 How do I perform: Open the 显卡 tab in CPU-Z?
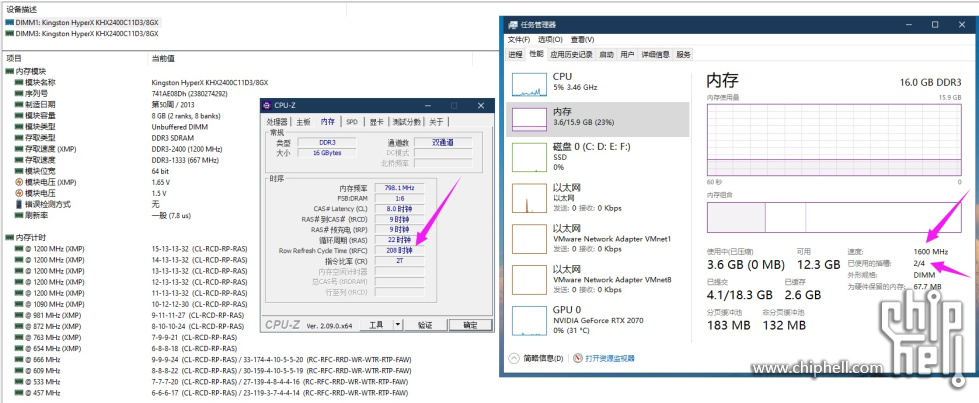376,122
